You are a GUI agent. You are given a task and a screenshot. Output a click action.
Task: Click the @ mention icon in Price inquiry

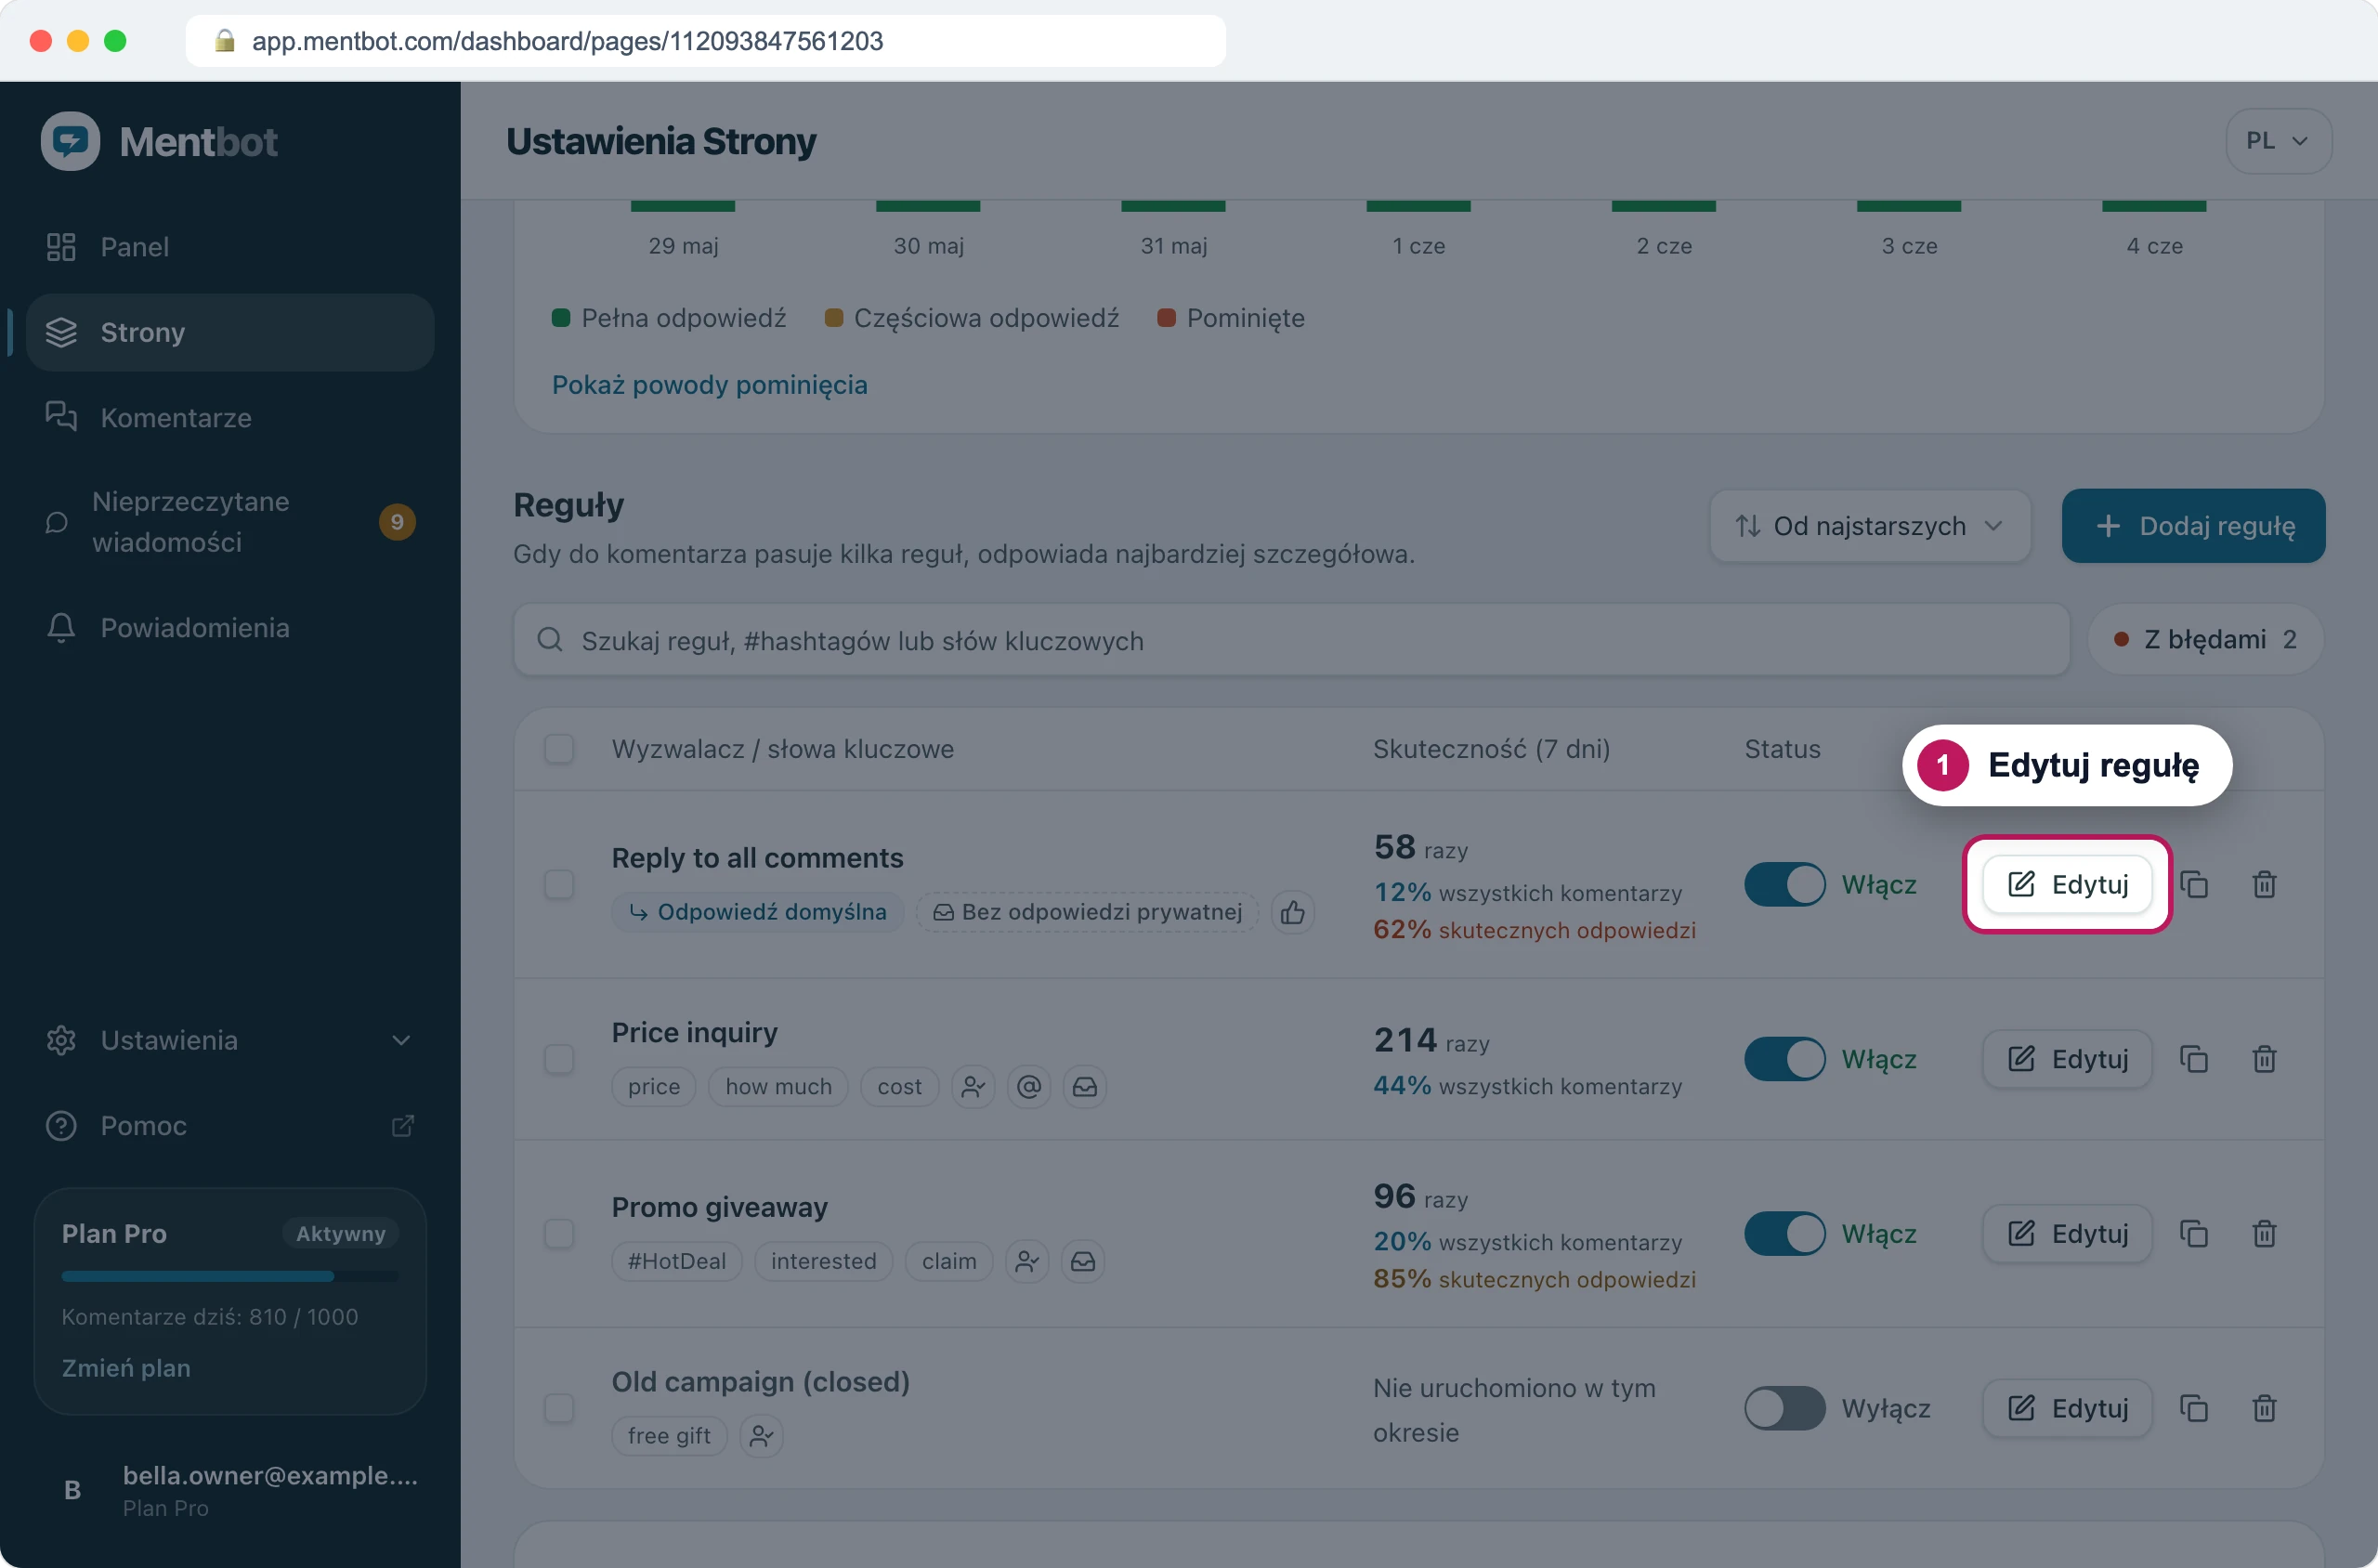click(x=1029, y=1086)
